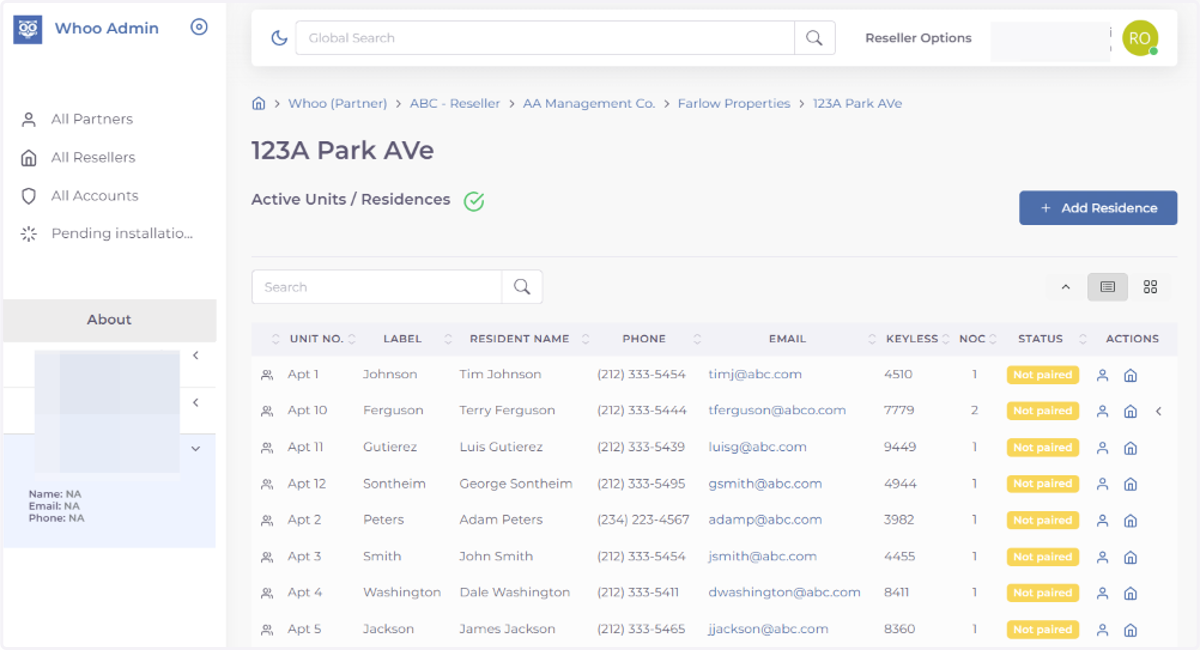
Task: Click Add Residence button
Action: point(1098,208)
